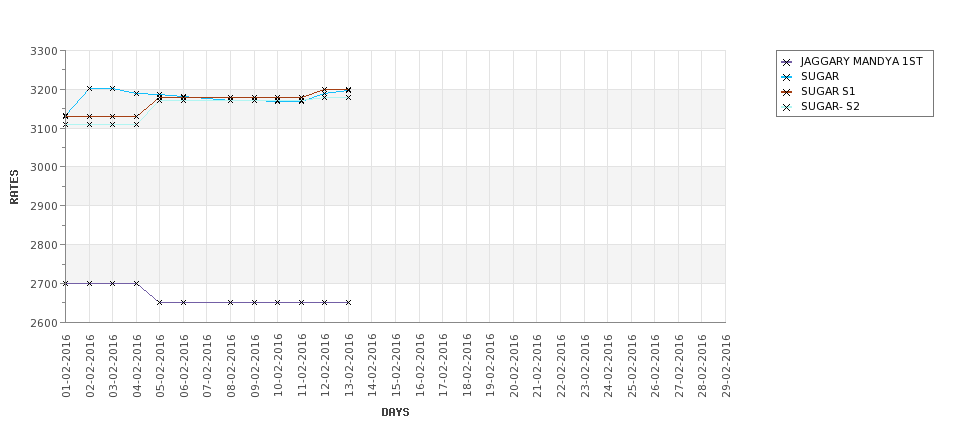
Task: Click SUGAR- S2 data point at 13-02-2016
Action: point(348,98)
